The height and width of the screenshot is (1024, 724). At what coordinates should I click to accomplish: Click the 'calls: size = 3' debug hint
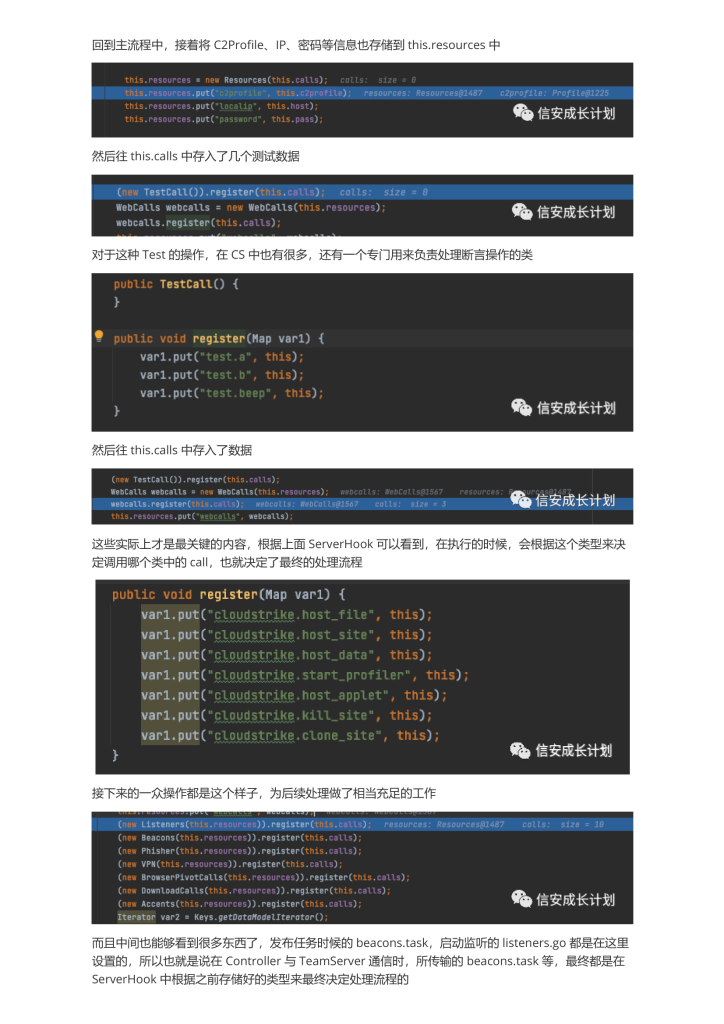(411, 504)
